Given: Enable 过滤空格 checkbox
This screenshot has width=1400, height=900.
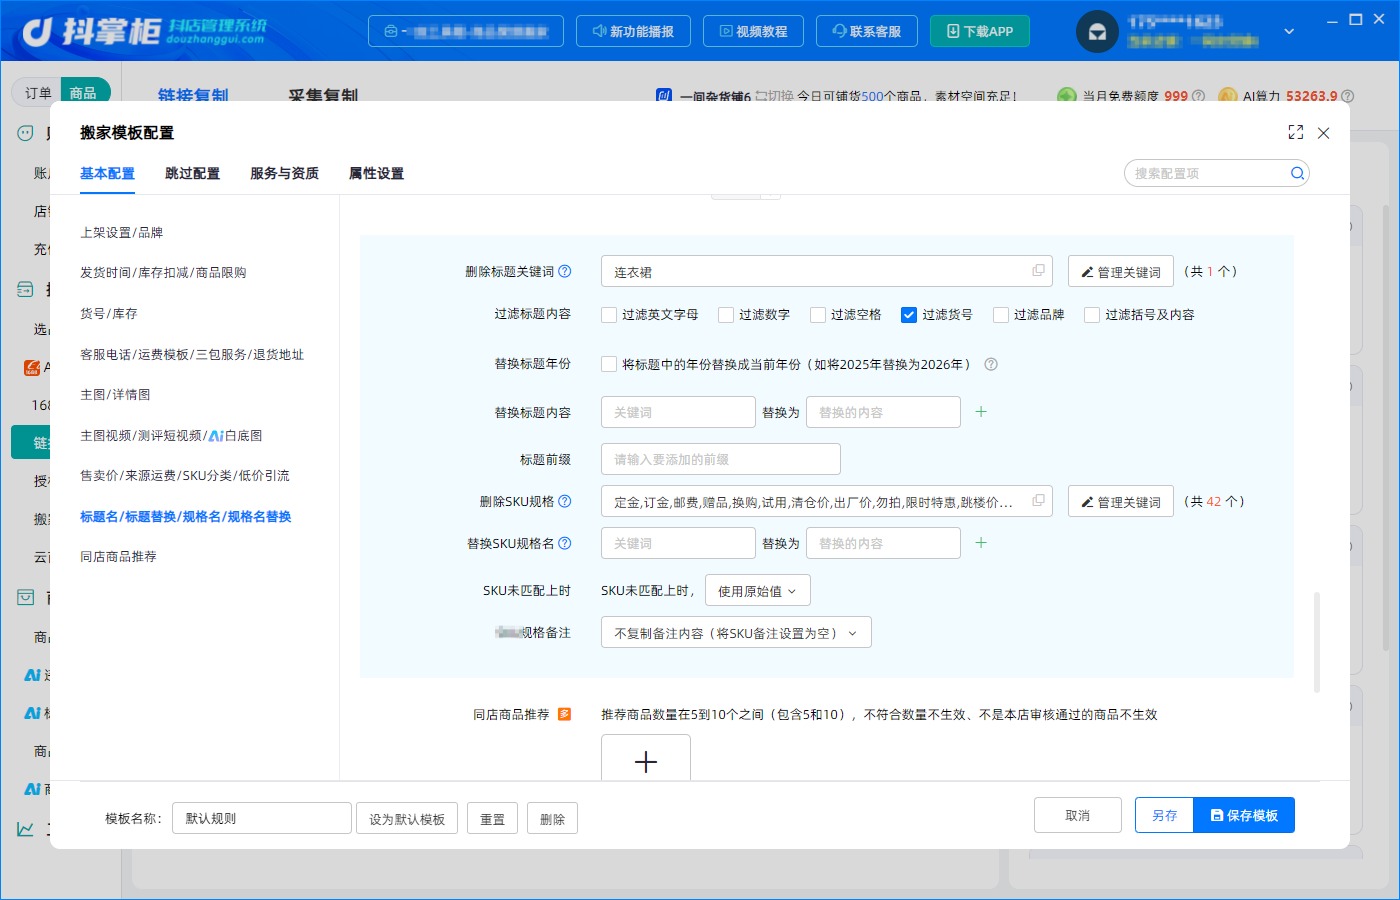Looking at the screenshot, I should click(x=818, y=315).
